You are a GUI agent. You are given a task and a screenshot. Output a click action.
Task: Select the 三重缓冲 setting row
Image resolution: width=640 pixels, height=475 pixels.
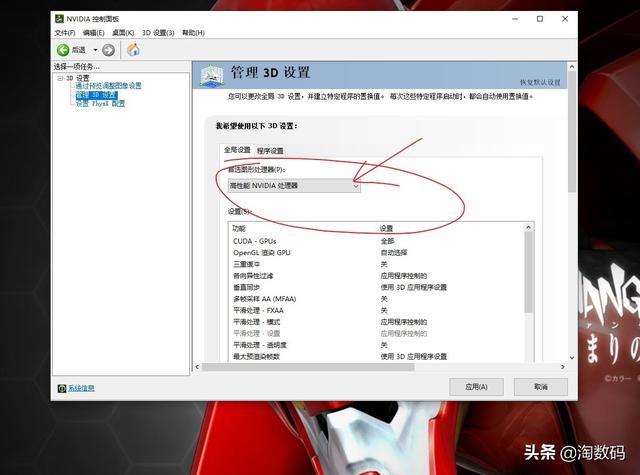click(378, 264)
